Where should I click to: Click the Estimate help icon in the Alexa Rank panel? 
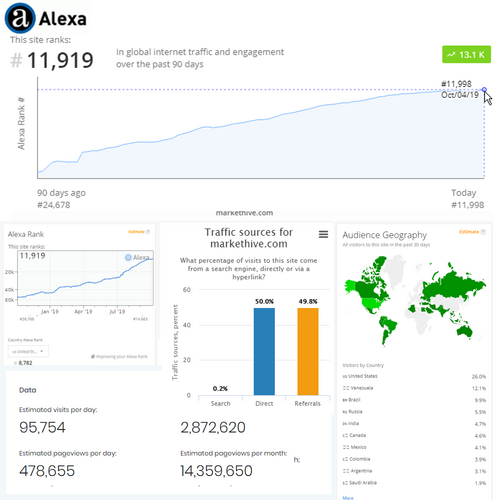click(x=148, y=232)
